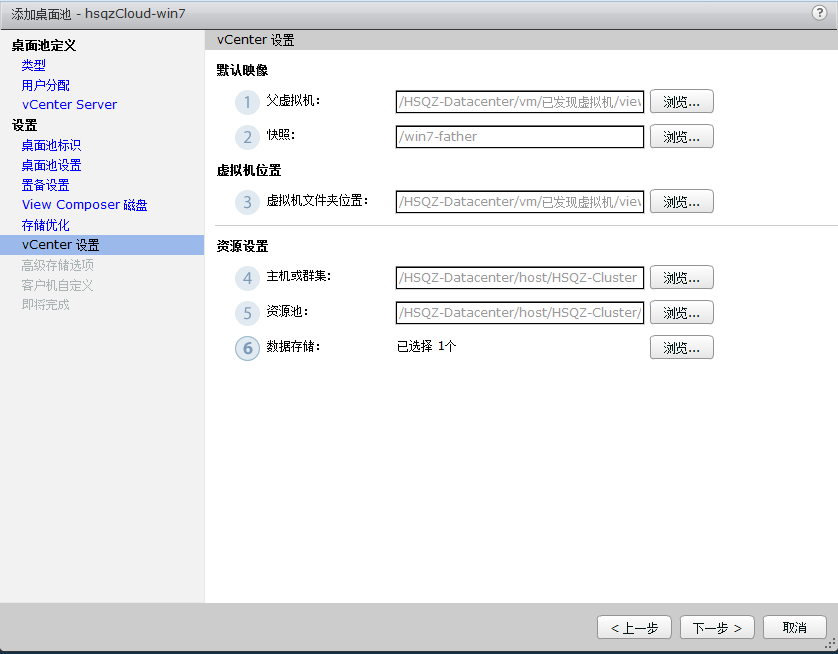Viewport: 838px width, 654px height.
Task: Click the window resize grip corner
Action: point(831,643)
